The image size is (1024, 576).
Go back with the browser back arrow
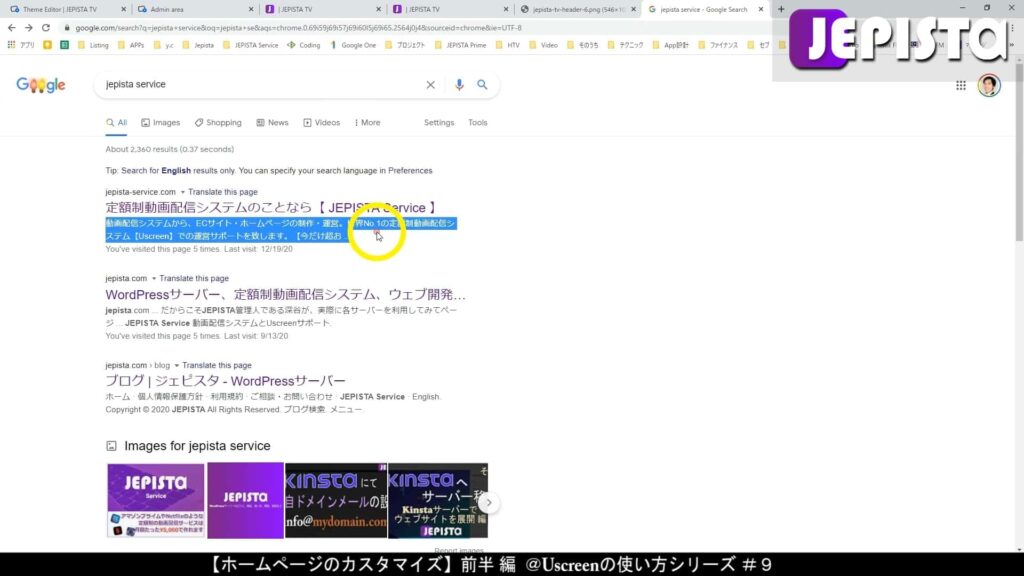click(x=11, y=28)
